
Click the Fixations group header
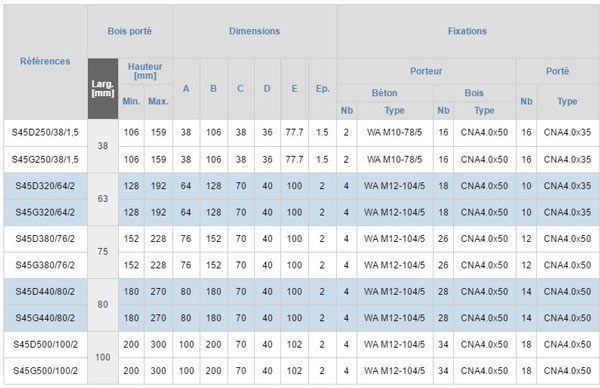click(467, 31)
